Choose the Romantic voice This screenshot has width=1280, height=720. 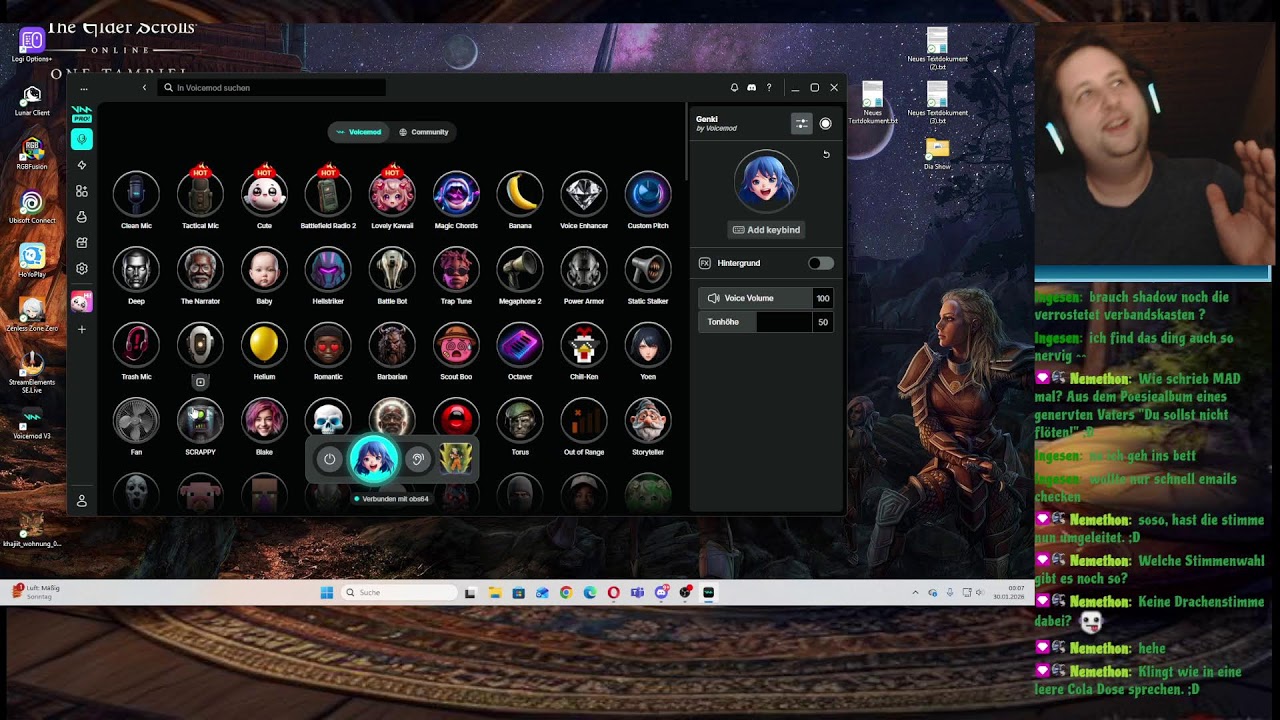(x=328, y=345)
